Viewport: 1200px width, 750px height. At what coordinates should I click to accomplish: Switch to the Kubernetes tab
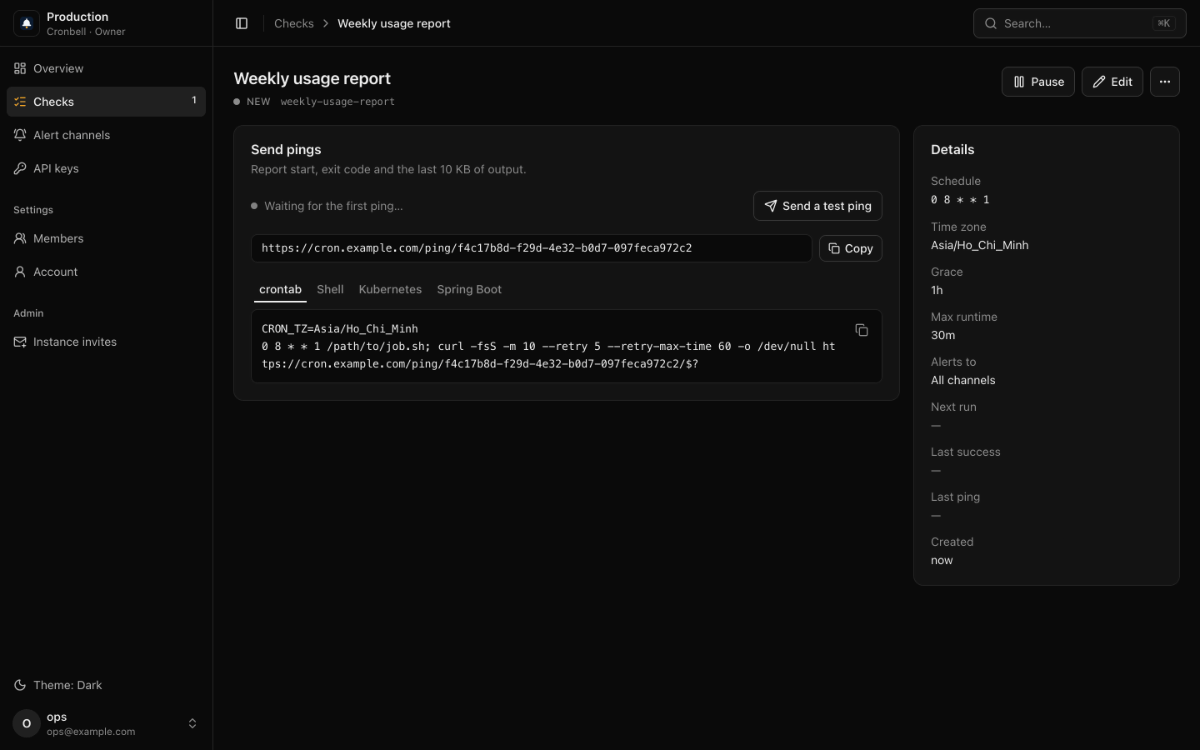click(390, 289)
